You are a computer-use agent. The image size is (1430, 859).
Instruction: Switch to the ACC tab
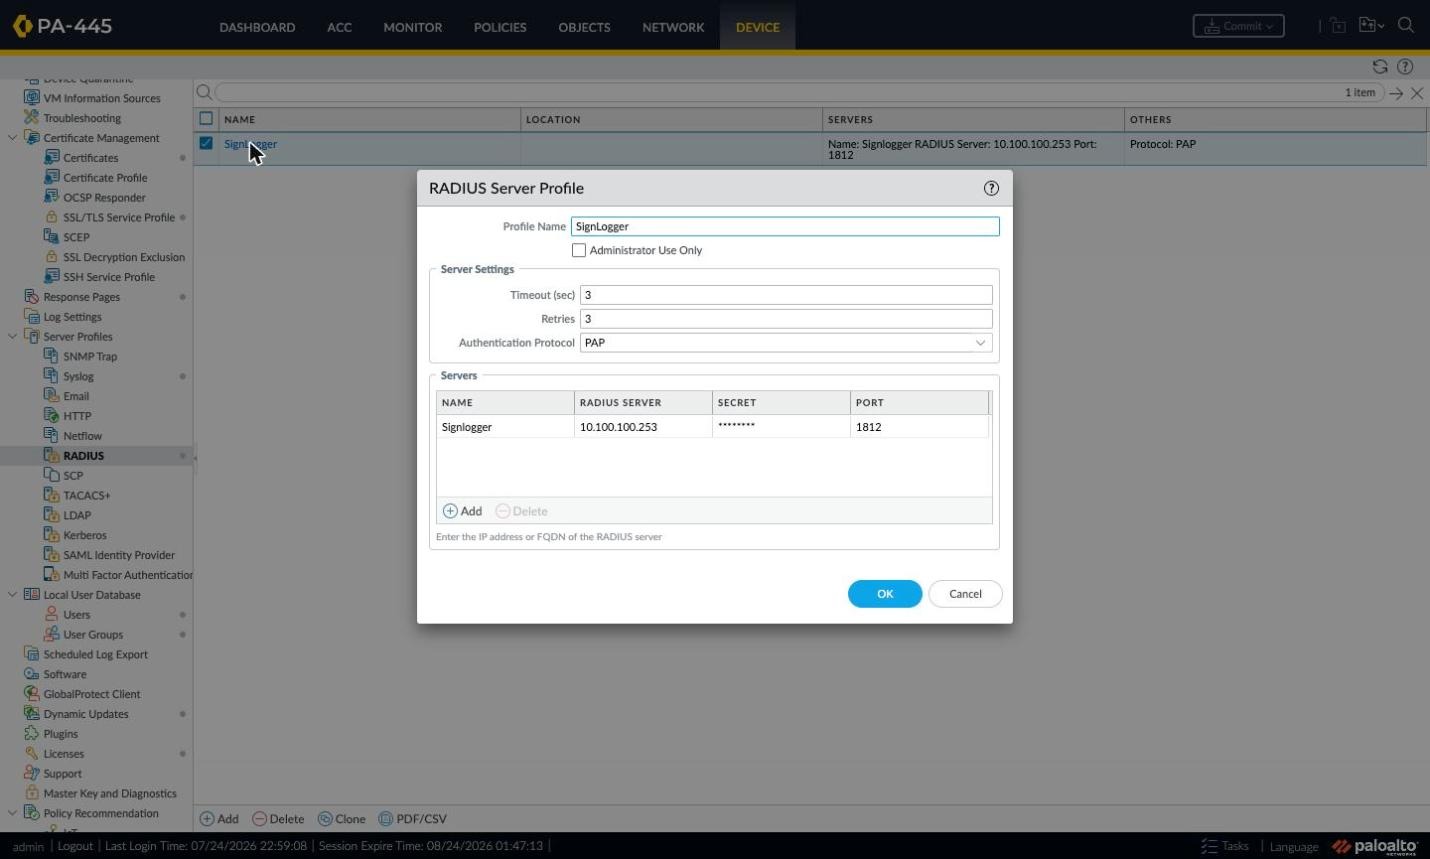(x=339, y=27)
